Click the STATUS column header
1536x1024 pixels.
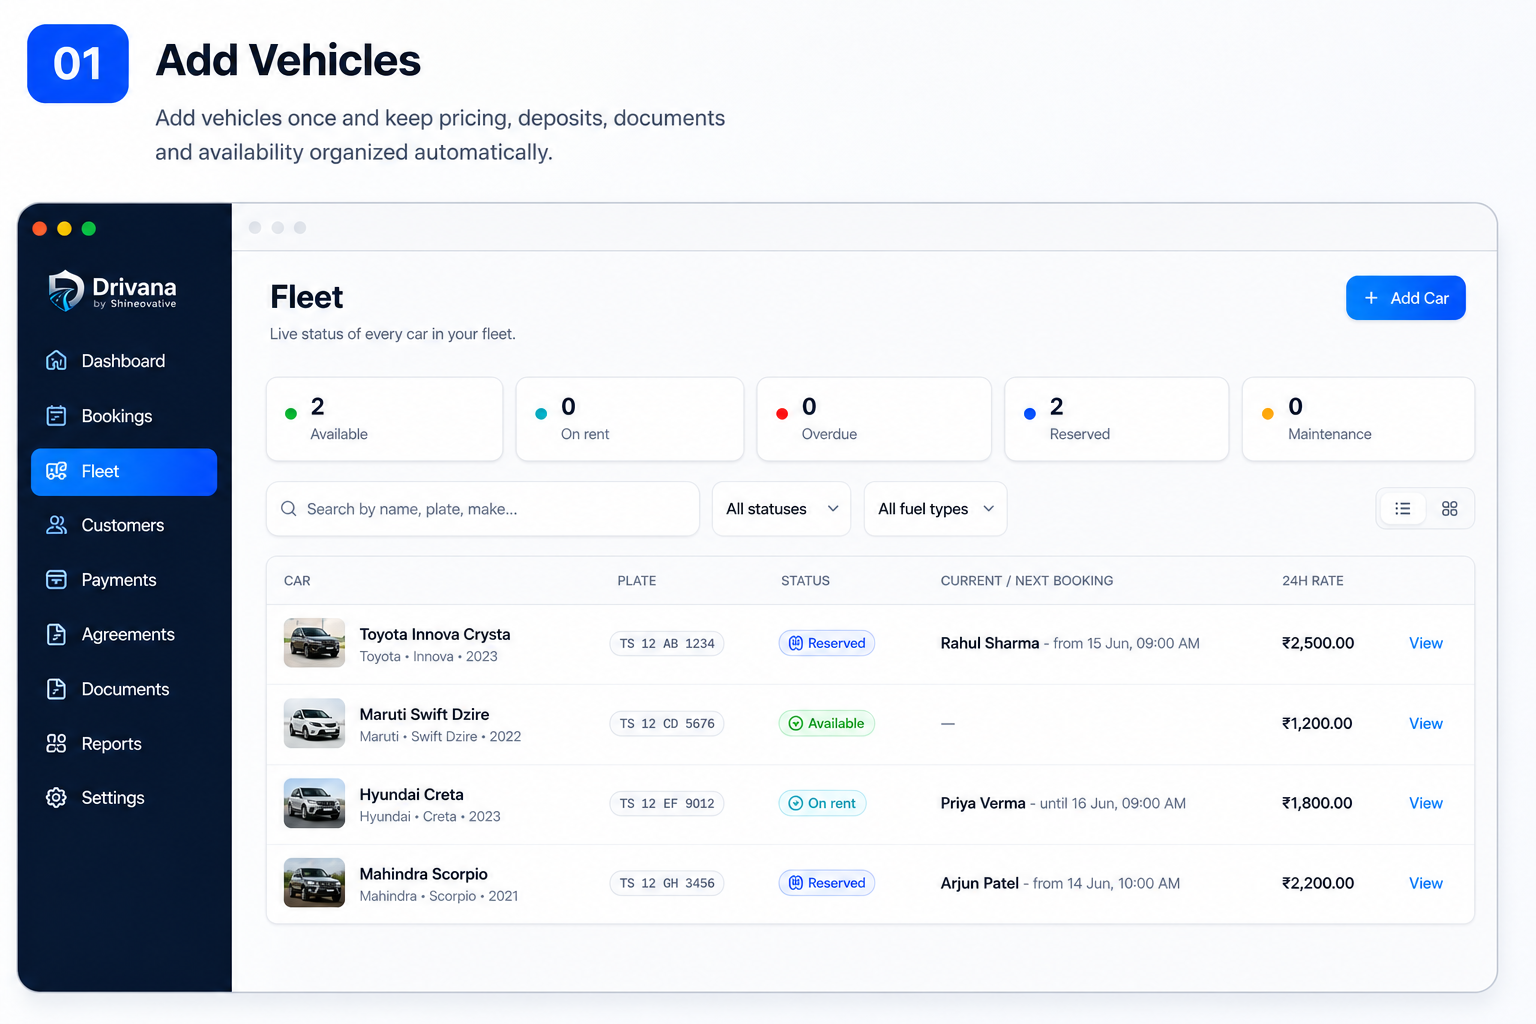pos(805,581)
